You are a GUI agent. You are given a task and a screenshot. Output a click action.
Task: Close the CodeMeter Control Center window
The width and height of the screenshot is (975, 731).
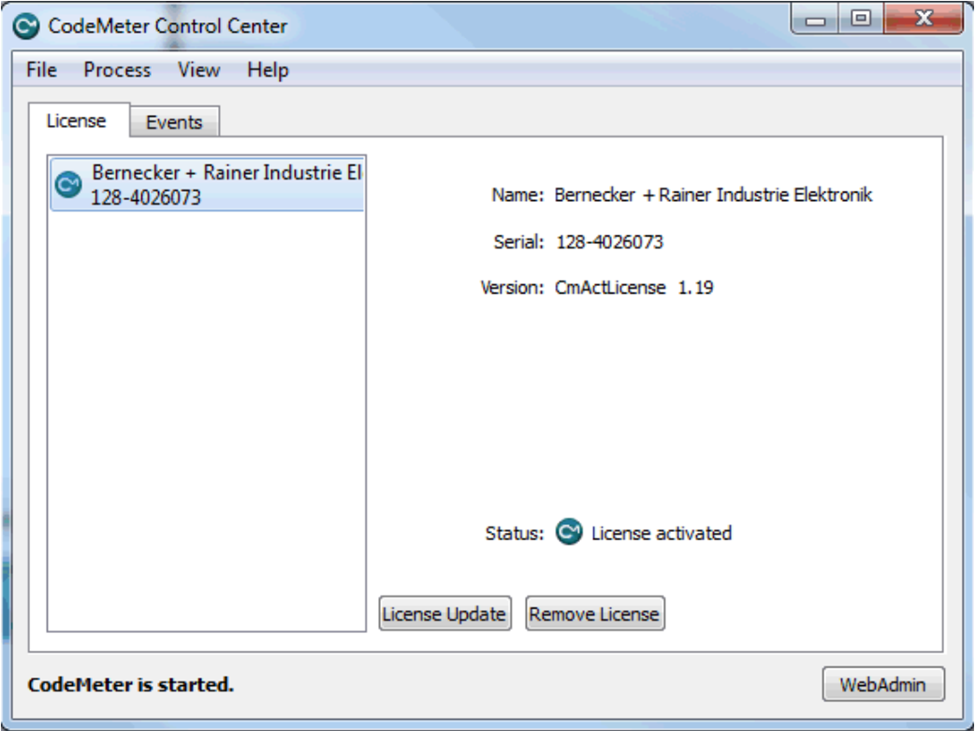921,20
